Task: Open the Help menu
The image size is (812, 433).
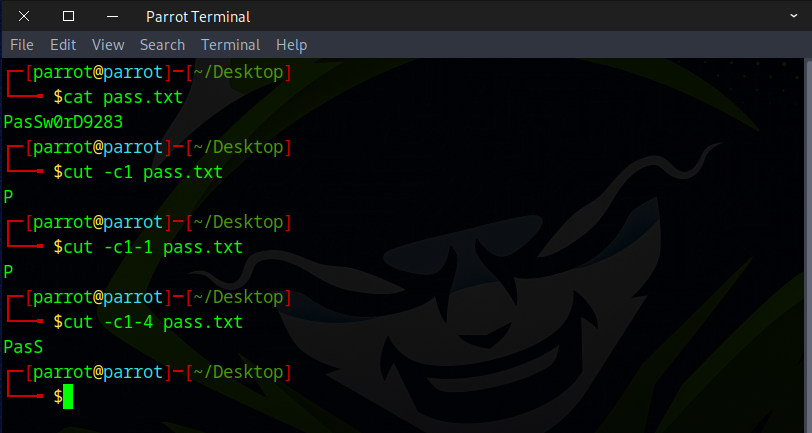Action: 292,45
